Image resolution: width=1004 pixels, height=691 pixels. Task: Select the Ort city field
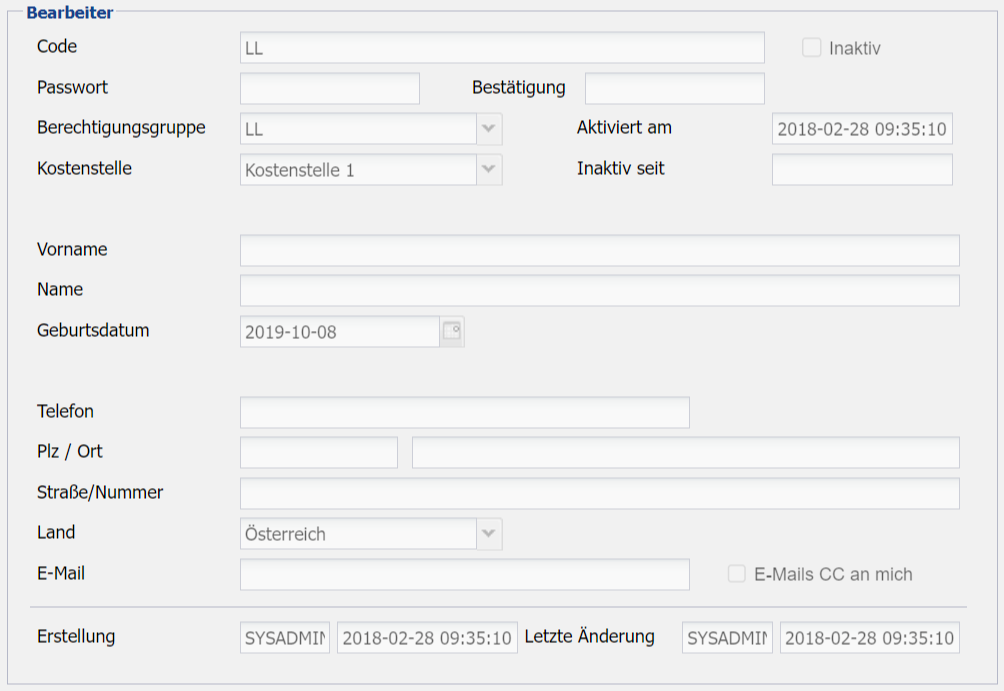[x=685, y=453]
